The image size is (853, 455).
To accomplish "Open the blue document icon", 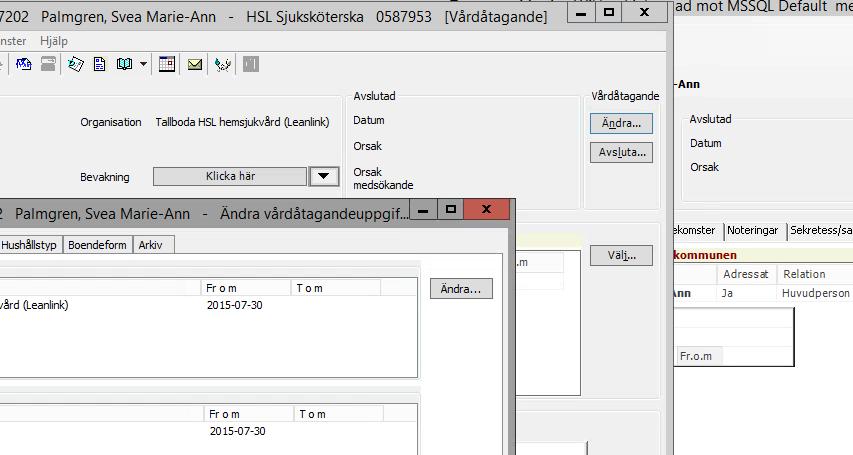I will tap(100, 64).
